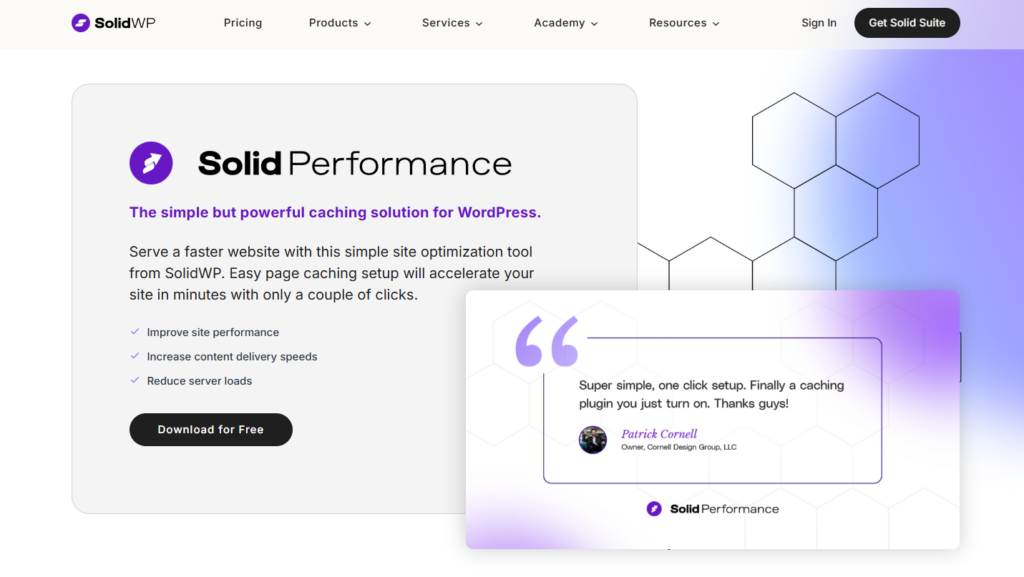The width and height of the screenshot is (1024, 577).
Task: Click the SolidWP wordmark text in header
Action: [x=125, y=23]
